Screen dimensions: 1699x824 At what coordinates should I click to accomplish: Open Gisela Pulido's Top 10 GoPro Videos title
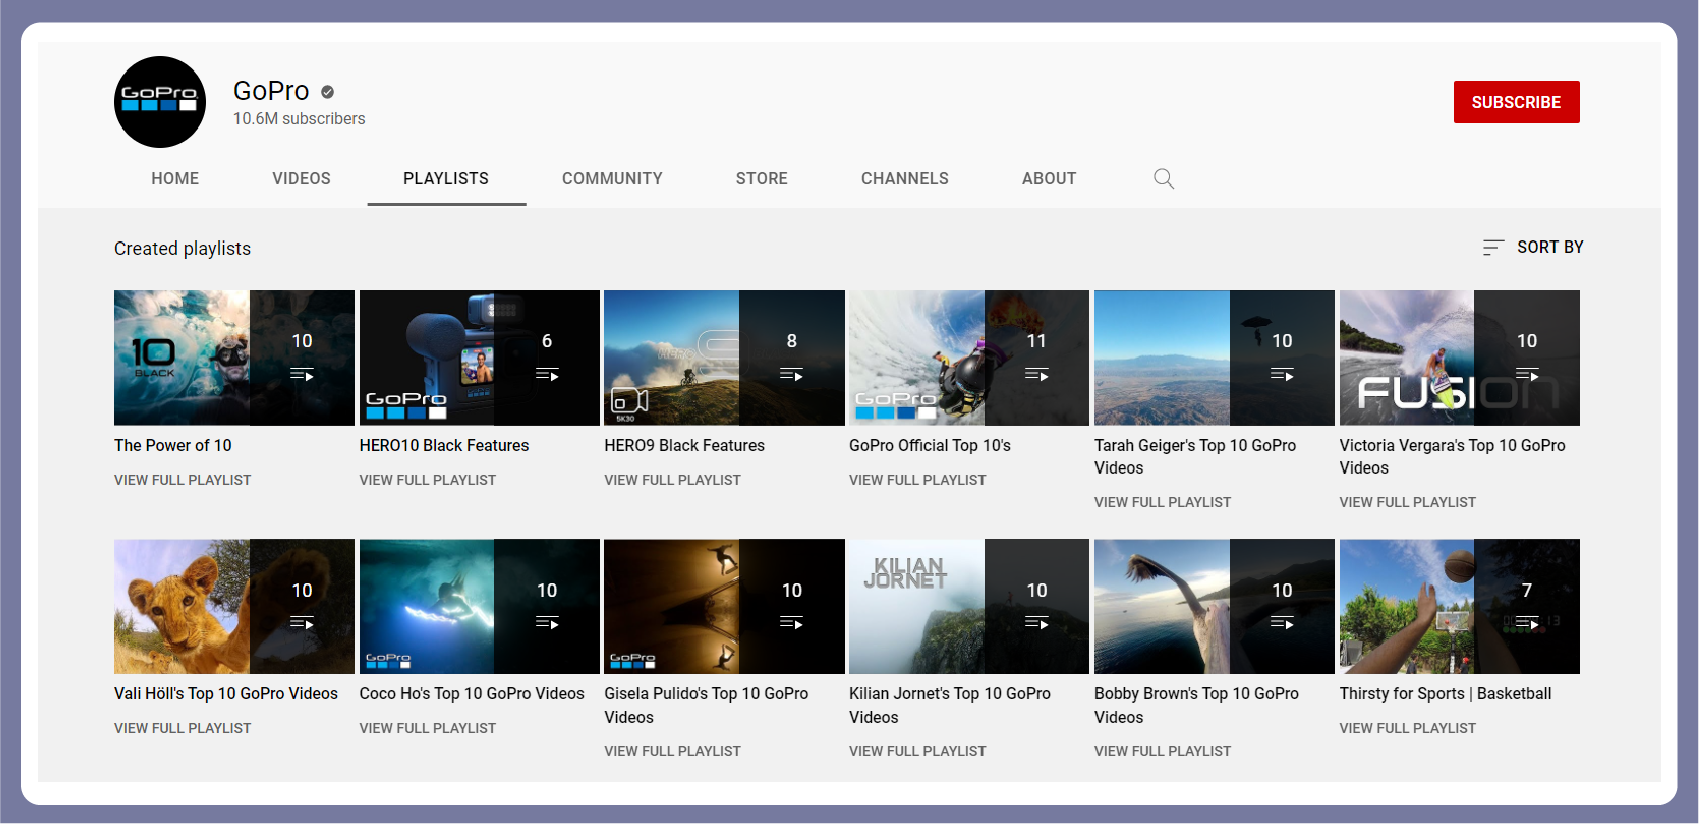pyautogui.click(x=706, y=705)
